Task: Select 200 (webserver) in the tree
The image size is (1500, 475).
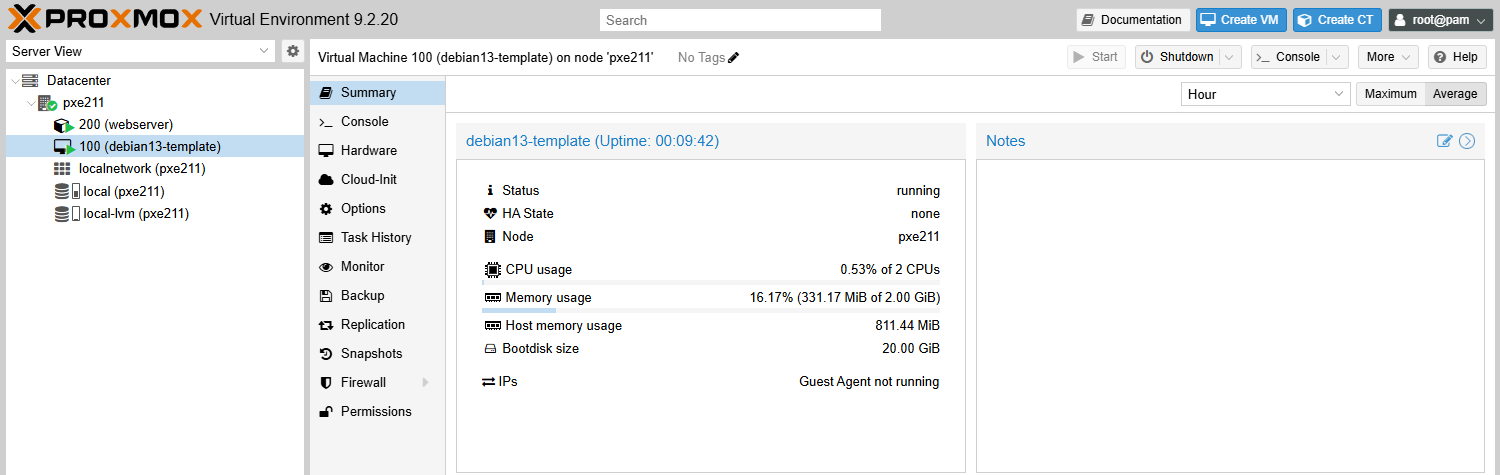Action: pyautogui.click(x=155, y=125)
